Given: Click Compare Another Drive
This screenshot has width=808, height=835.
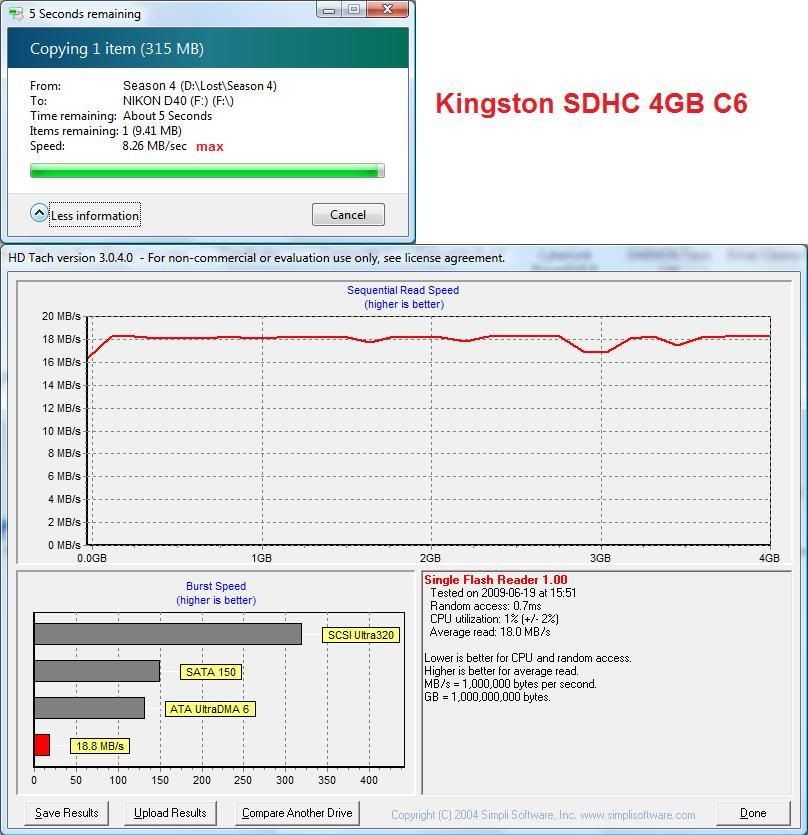Looking at the screenshot, I should coord(296,812).
